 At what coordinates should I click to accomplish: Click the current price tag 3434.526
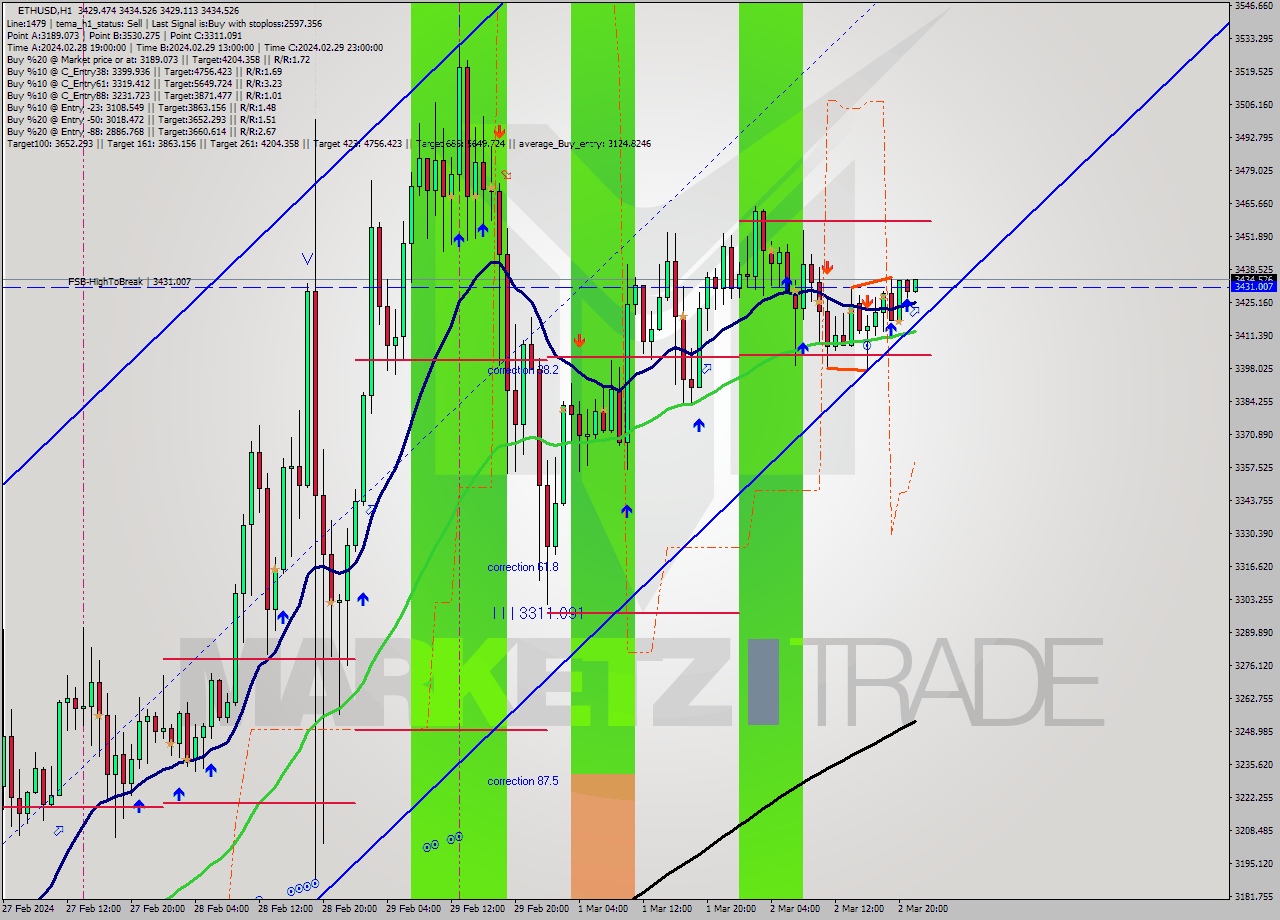pyautogui.click(x=1254, y=279)
